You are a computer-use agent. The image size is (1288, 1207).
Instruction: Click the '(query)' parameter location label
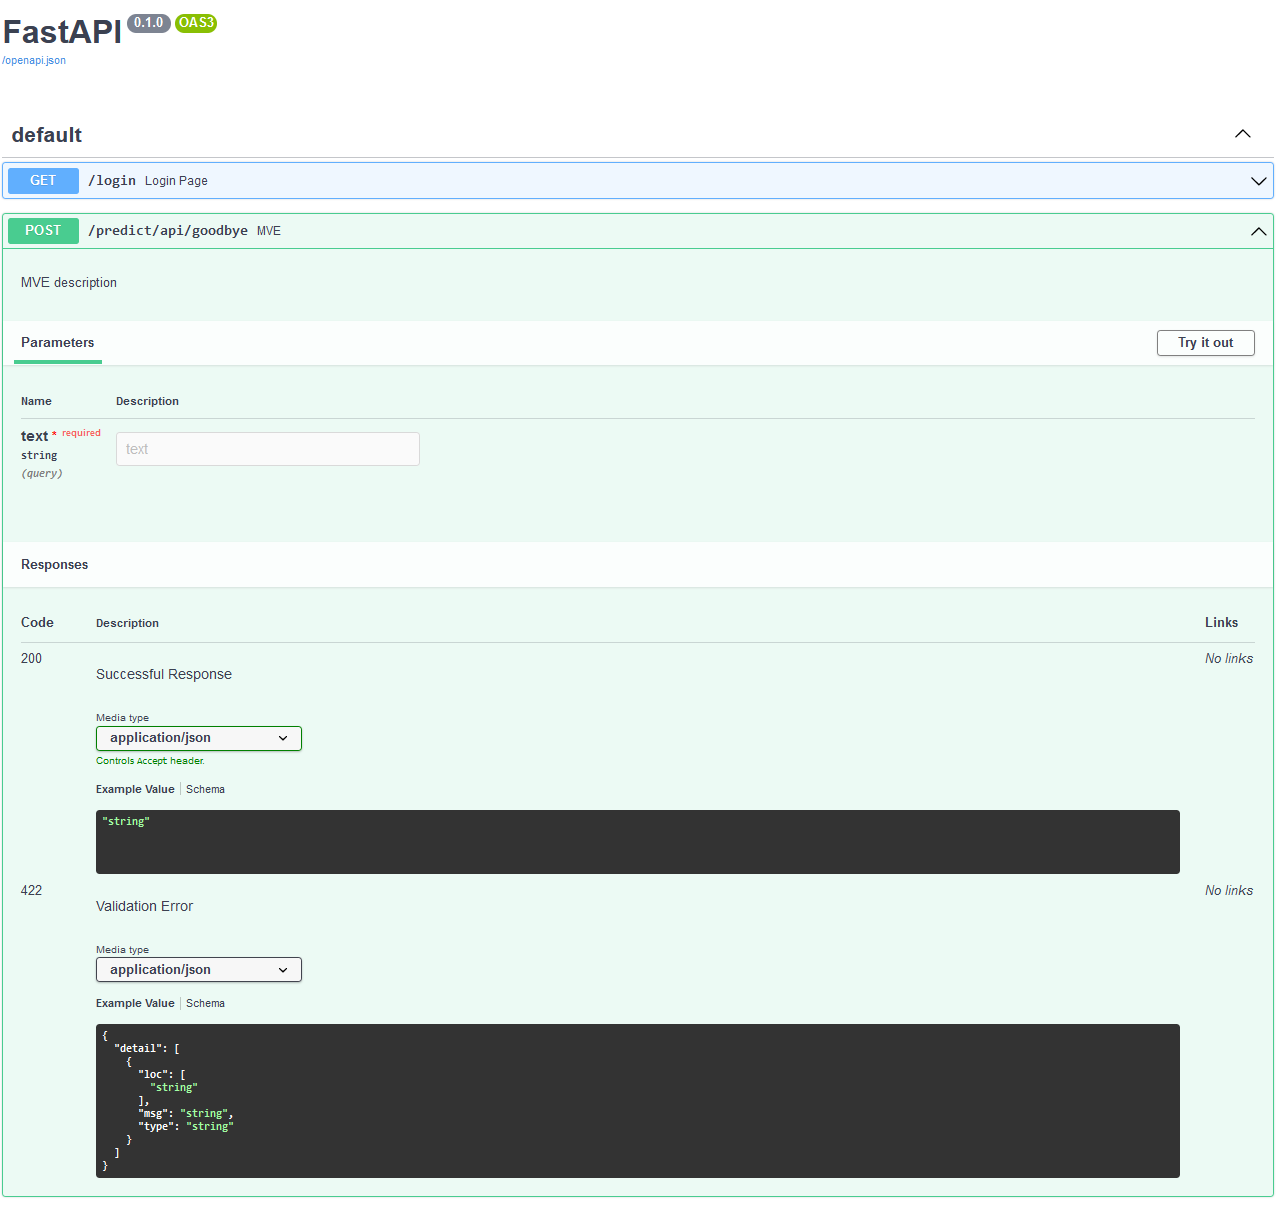42,474
